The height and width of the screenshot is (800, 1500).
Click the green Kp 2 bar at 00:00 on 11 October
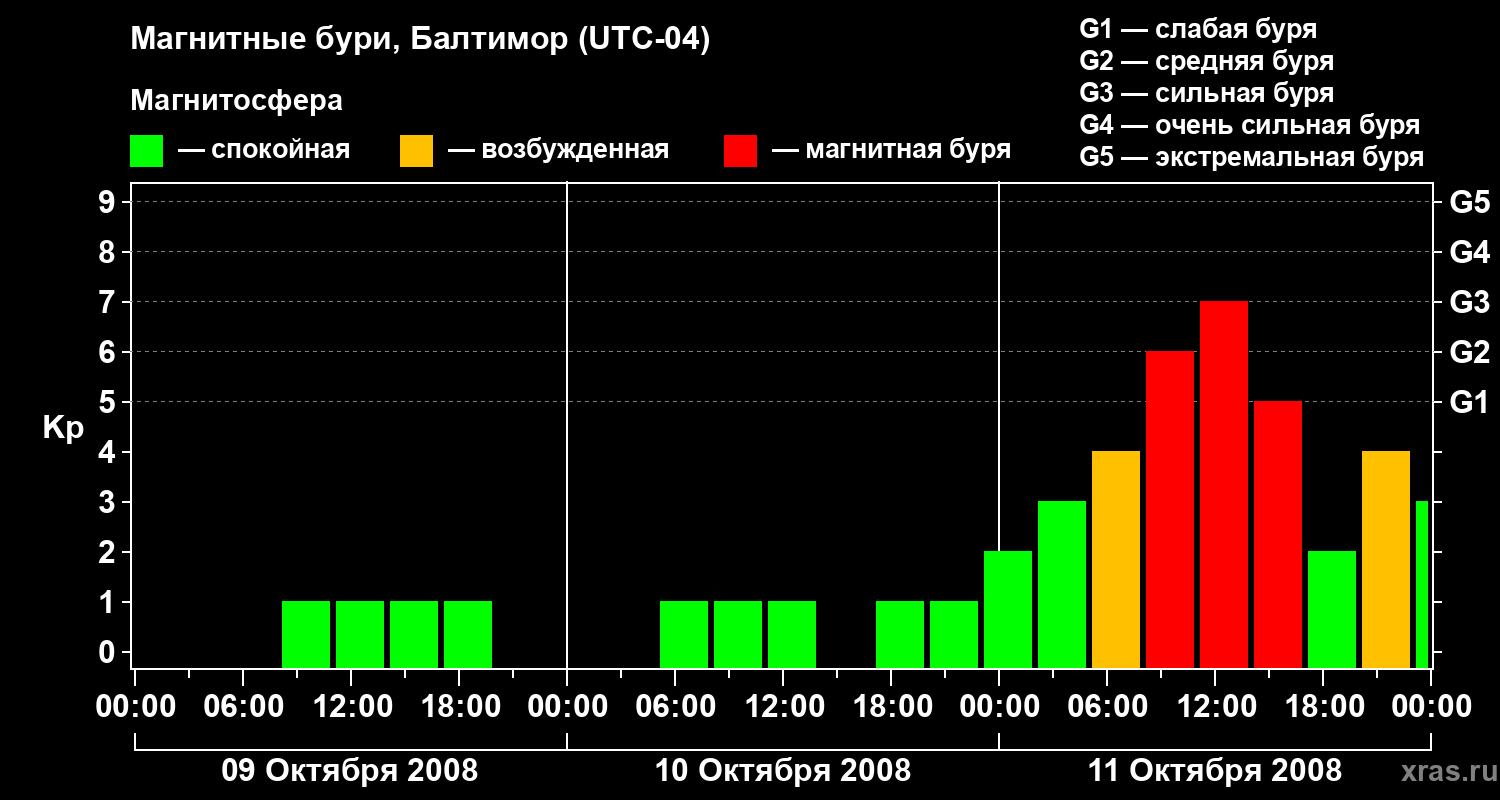(1008, 609)
